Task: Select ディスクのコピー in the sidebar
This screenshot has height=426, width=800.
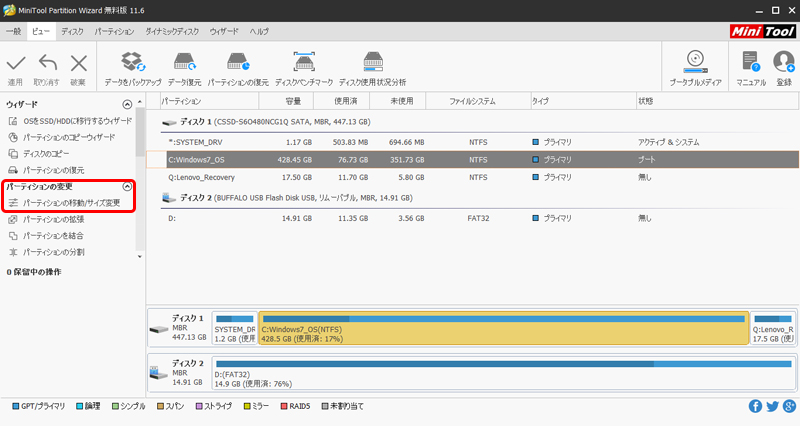Action: [x=39, y=154]
